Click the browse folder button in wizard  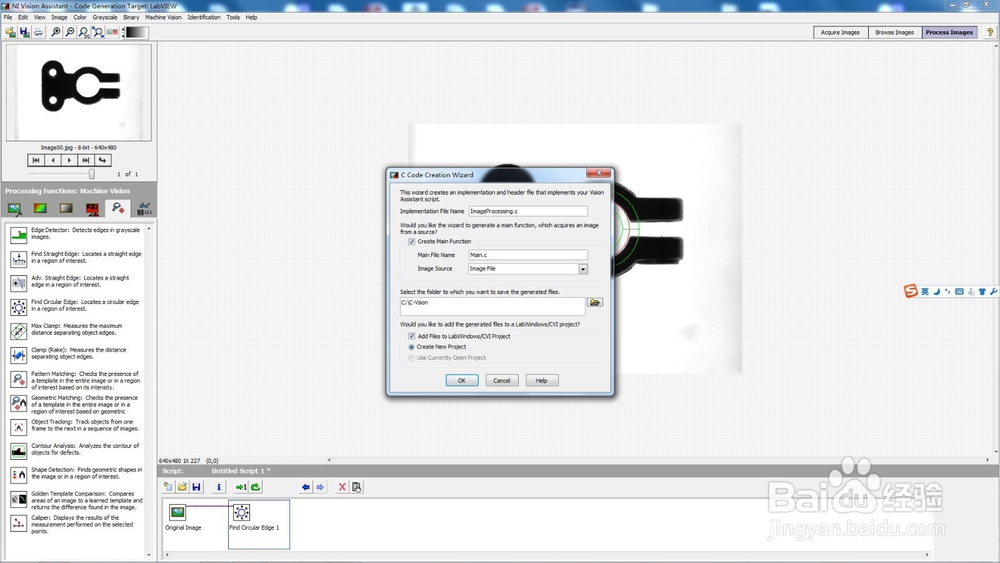pyautogui.click(x=595, y=302)
